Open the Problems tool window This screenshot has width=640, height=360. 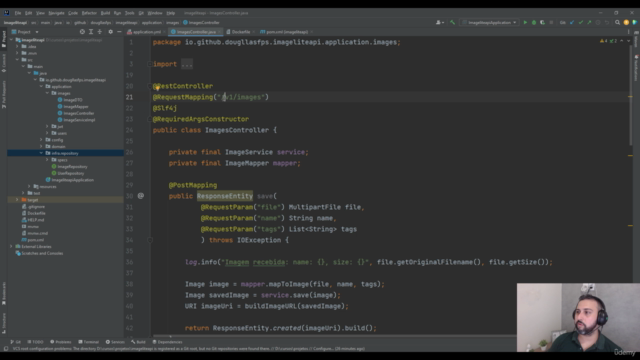pyautogui.click(x=60, y=342)
